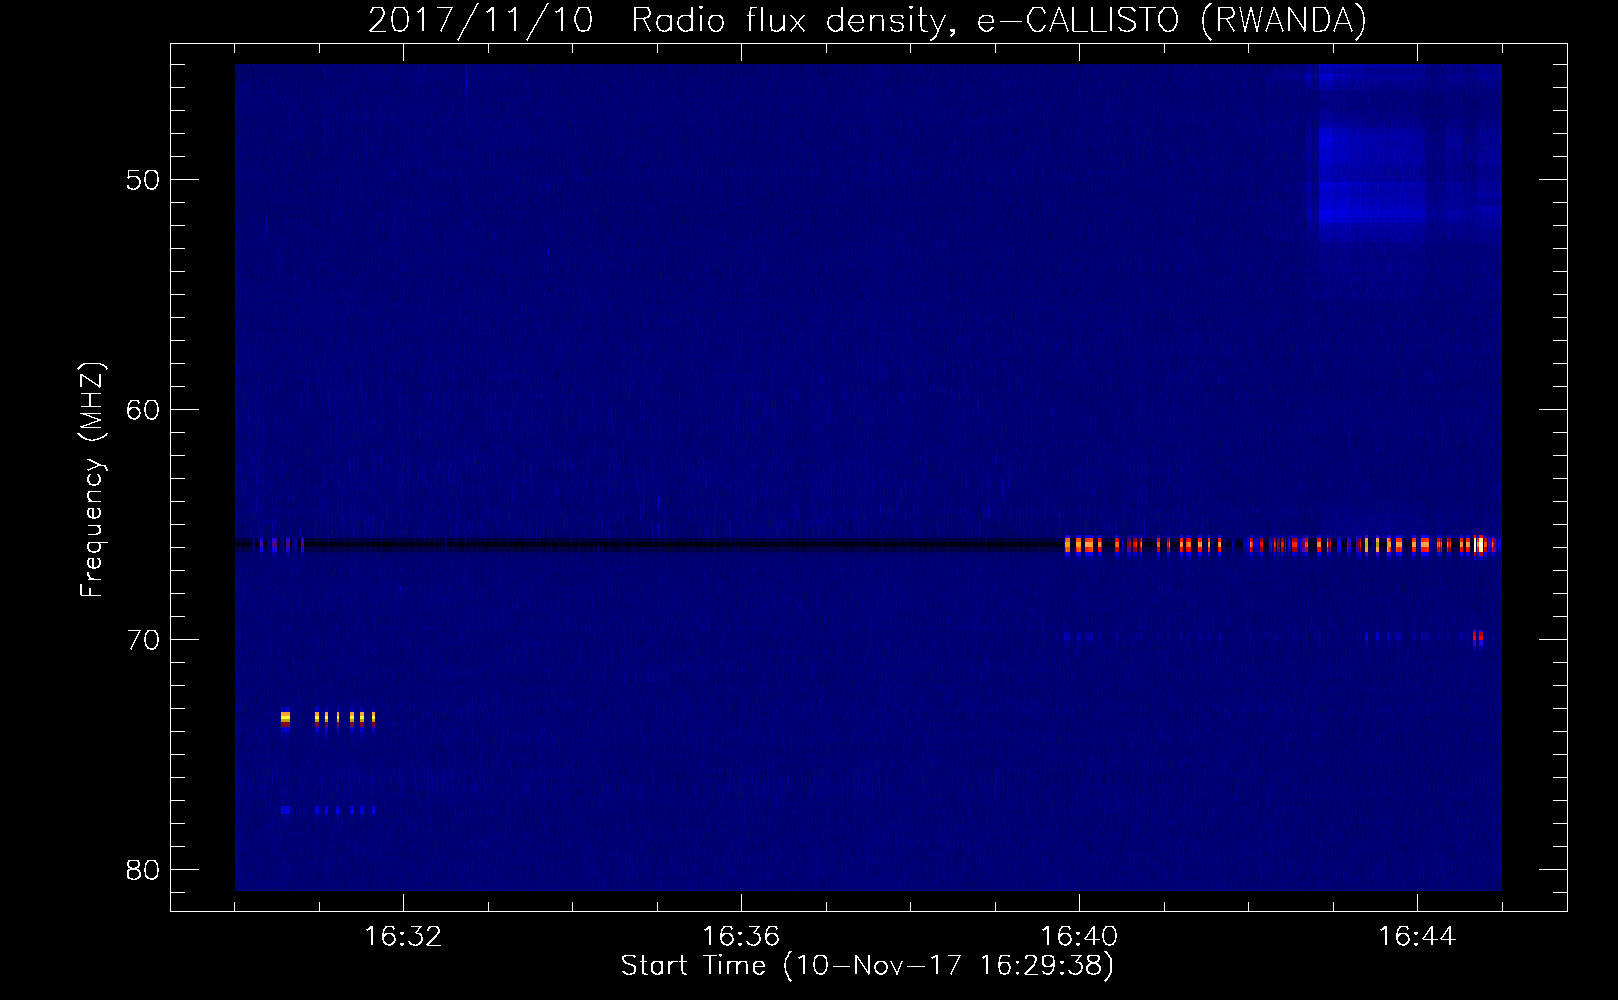Viewport: 1618px width, 1000px height.
Task: Click the 70 MHz frequency tick label
Action: [143, 640]
